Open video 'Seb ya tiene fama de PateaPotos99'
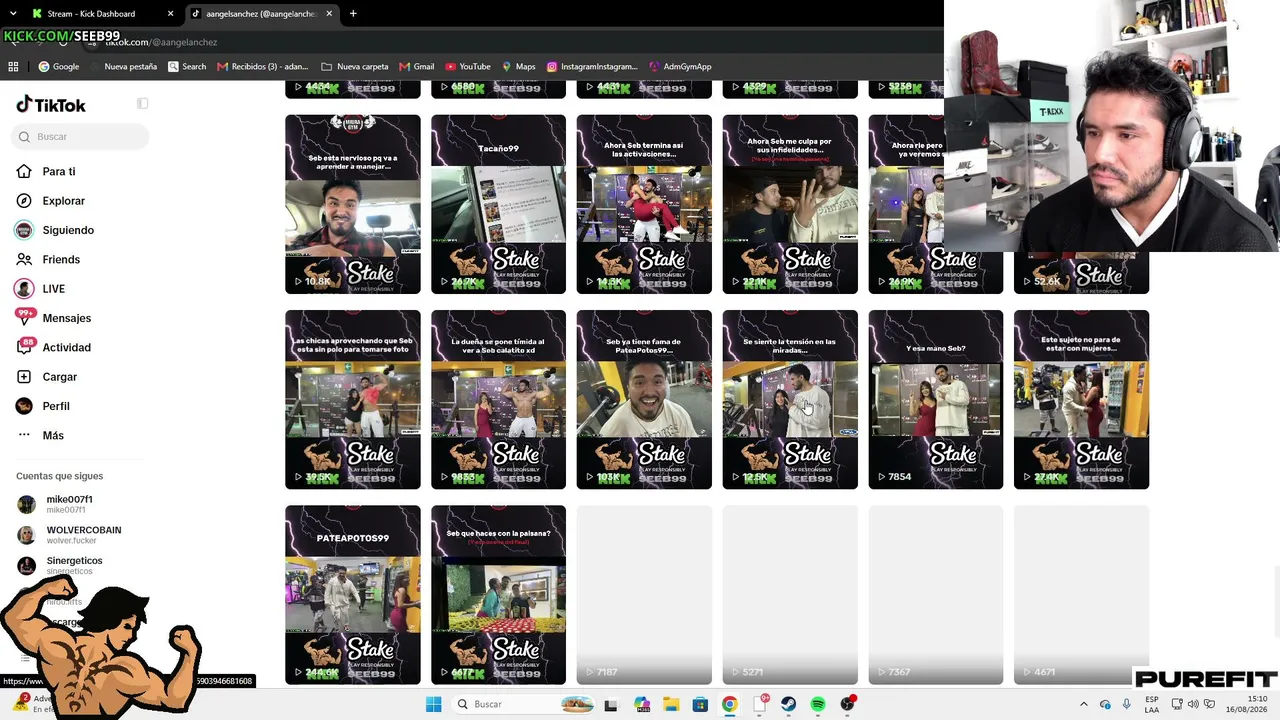 point(644,400)
